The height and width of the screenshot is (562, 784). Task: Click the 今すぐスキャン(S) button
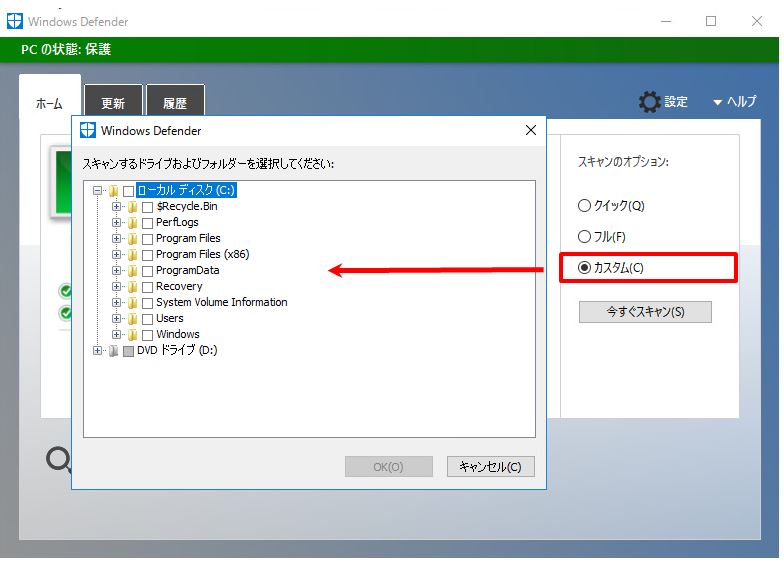(x=645, y=312)
